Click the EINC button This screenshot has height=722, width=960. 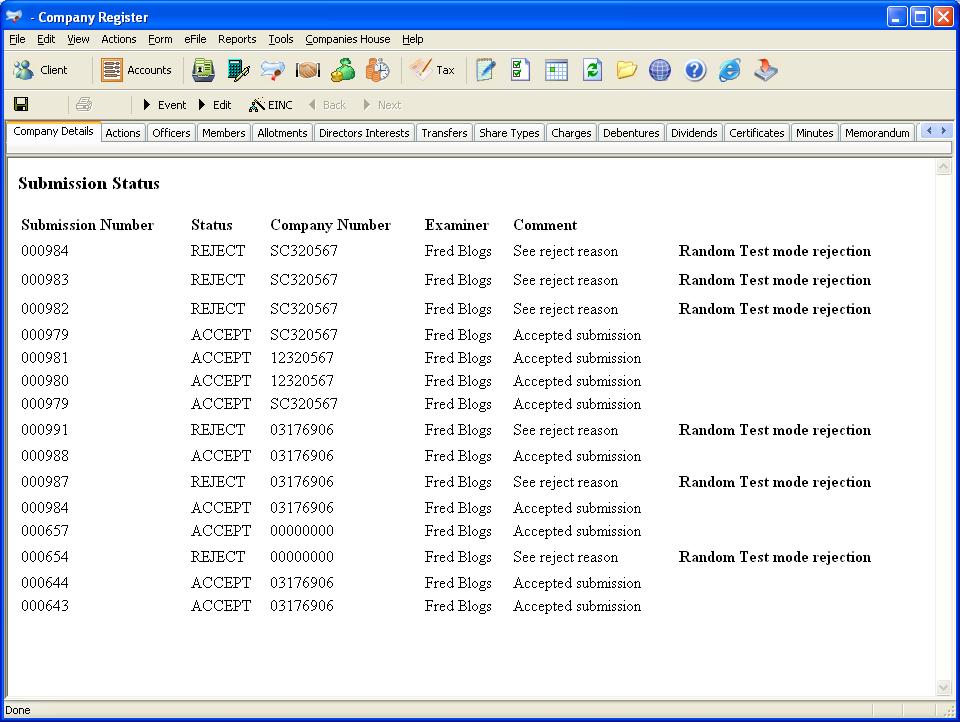tap(270, 105)
